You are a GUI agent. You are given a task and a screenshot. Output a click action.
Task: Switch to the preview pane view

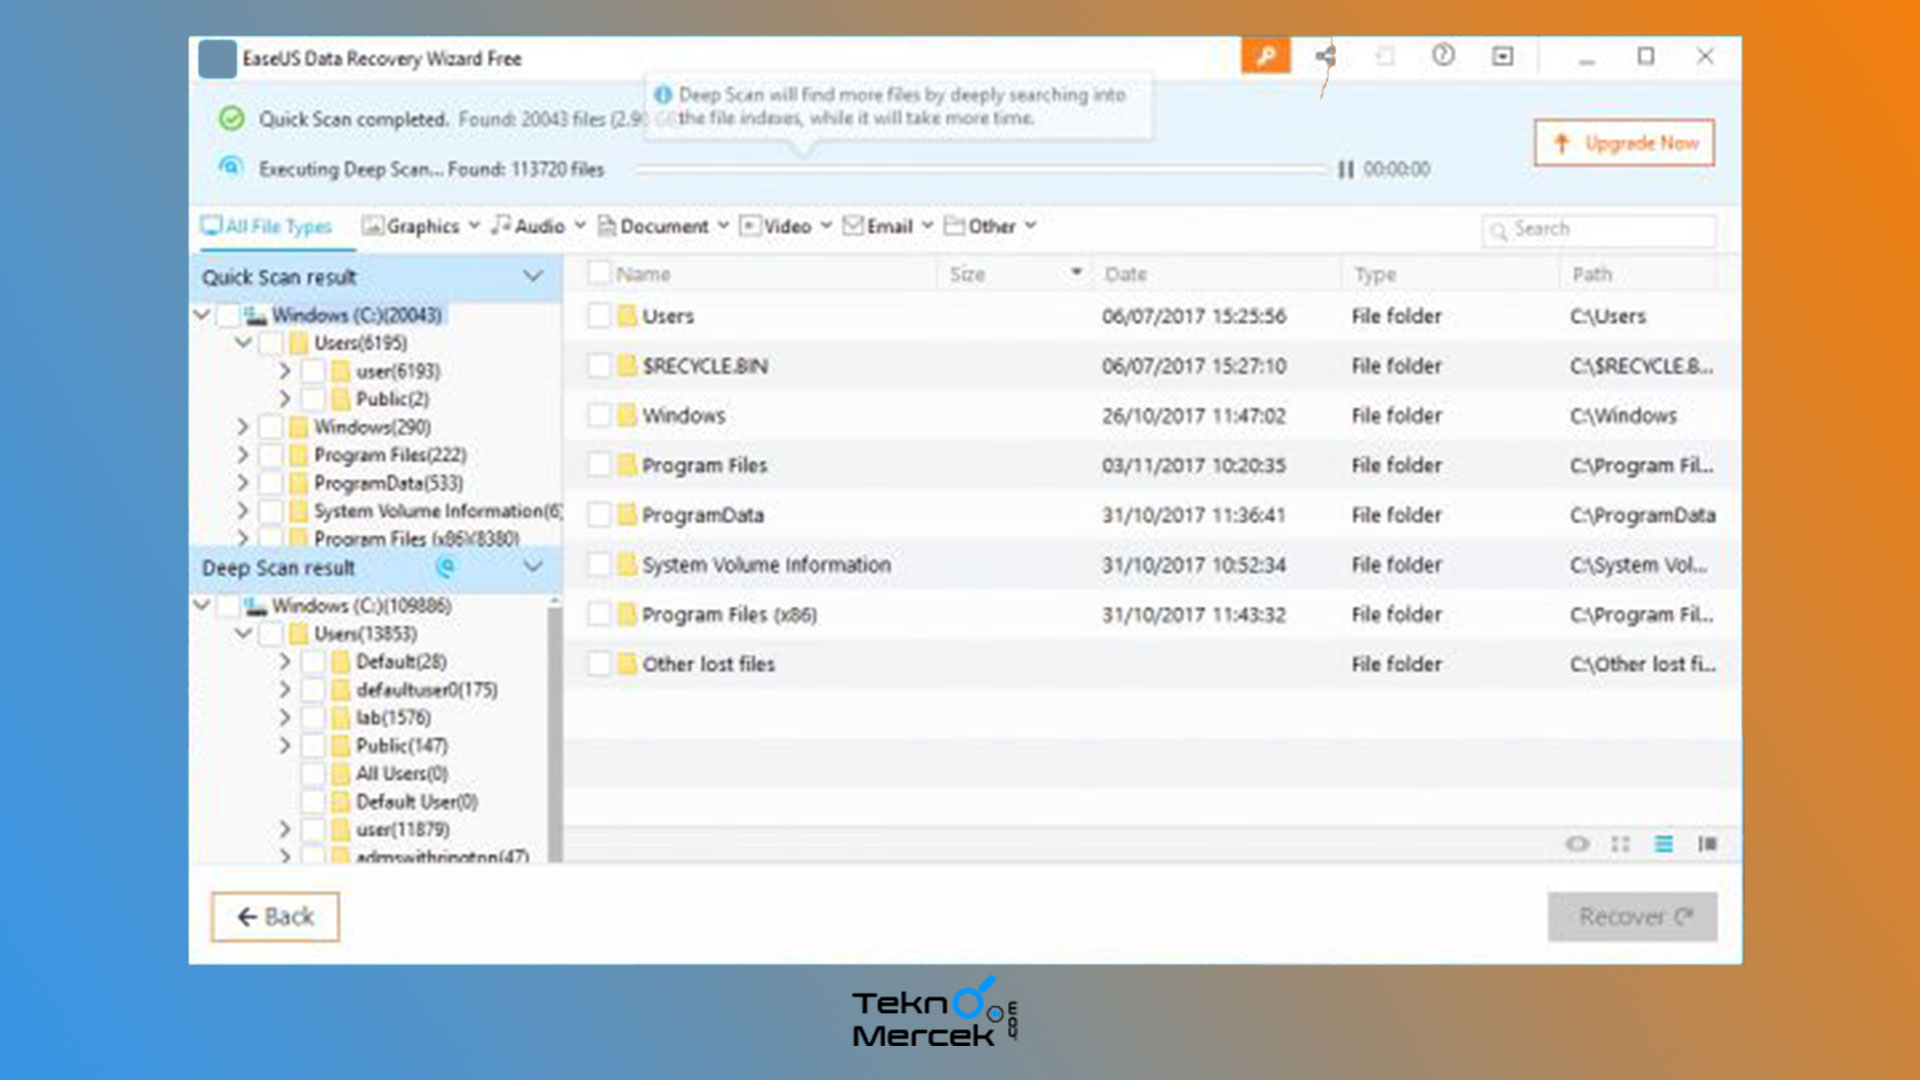1707,844
